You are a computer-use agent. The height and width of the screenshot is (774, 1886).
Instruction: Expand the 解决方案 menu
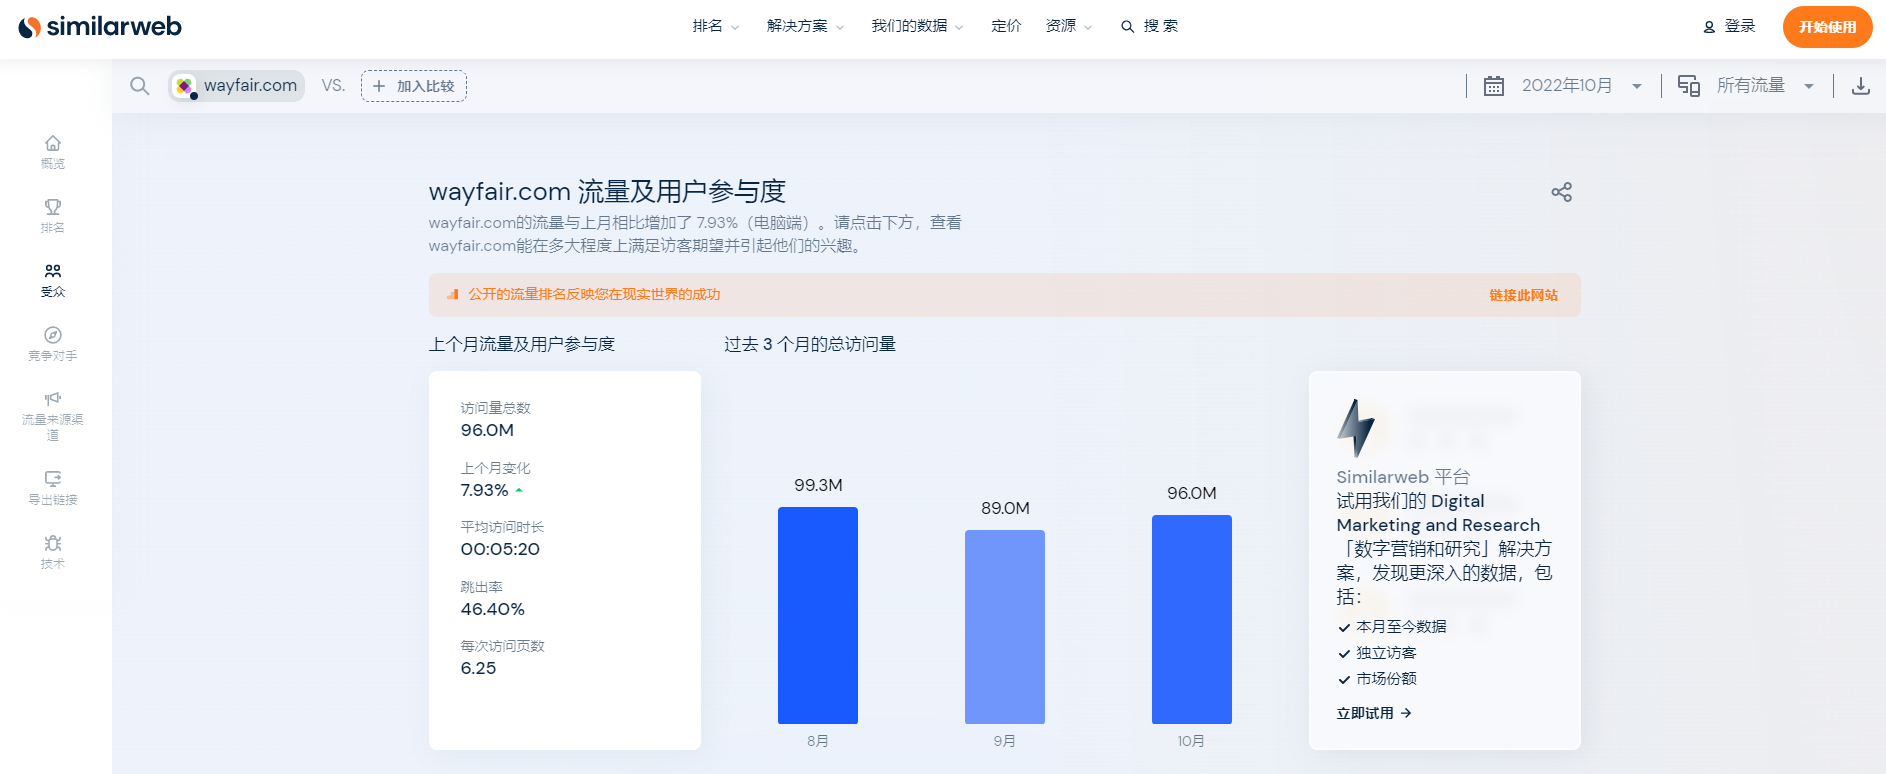[805, 26]
